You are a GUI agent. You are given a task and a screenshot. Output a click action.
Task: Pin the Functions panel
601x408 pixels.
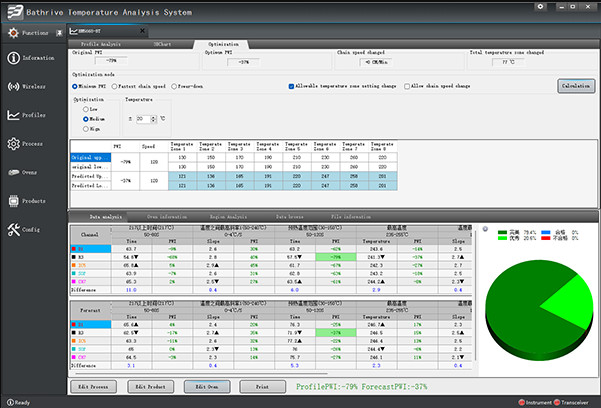click(59, 33)
